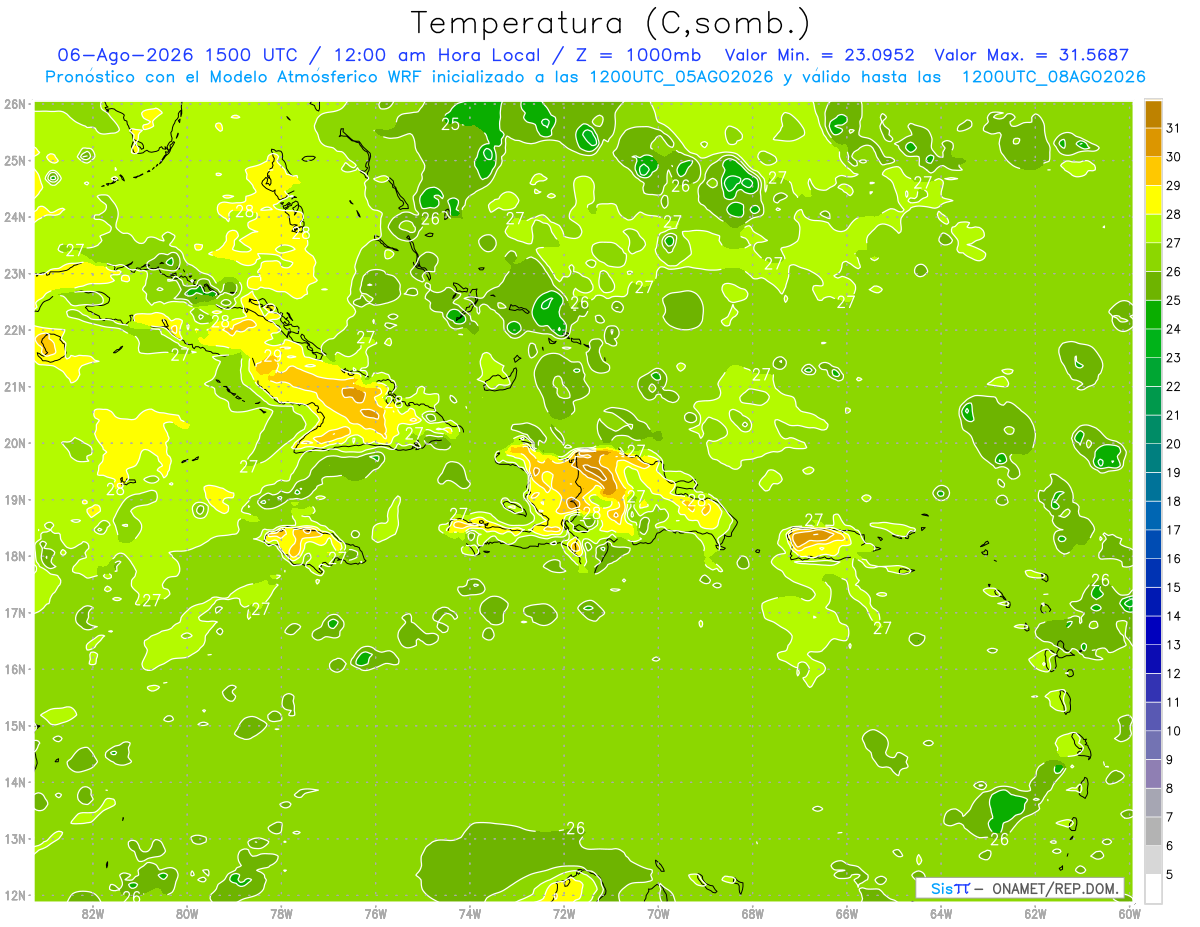Image resolution: width=1200 pixels, height=927 pixels.
Task: Click the 'Temperatura (C,somb.)' map title
Action: pyautogui.click(x=611, y=23)
